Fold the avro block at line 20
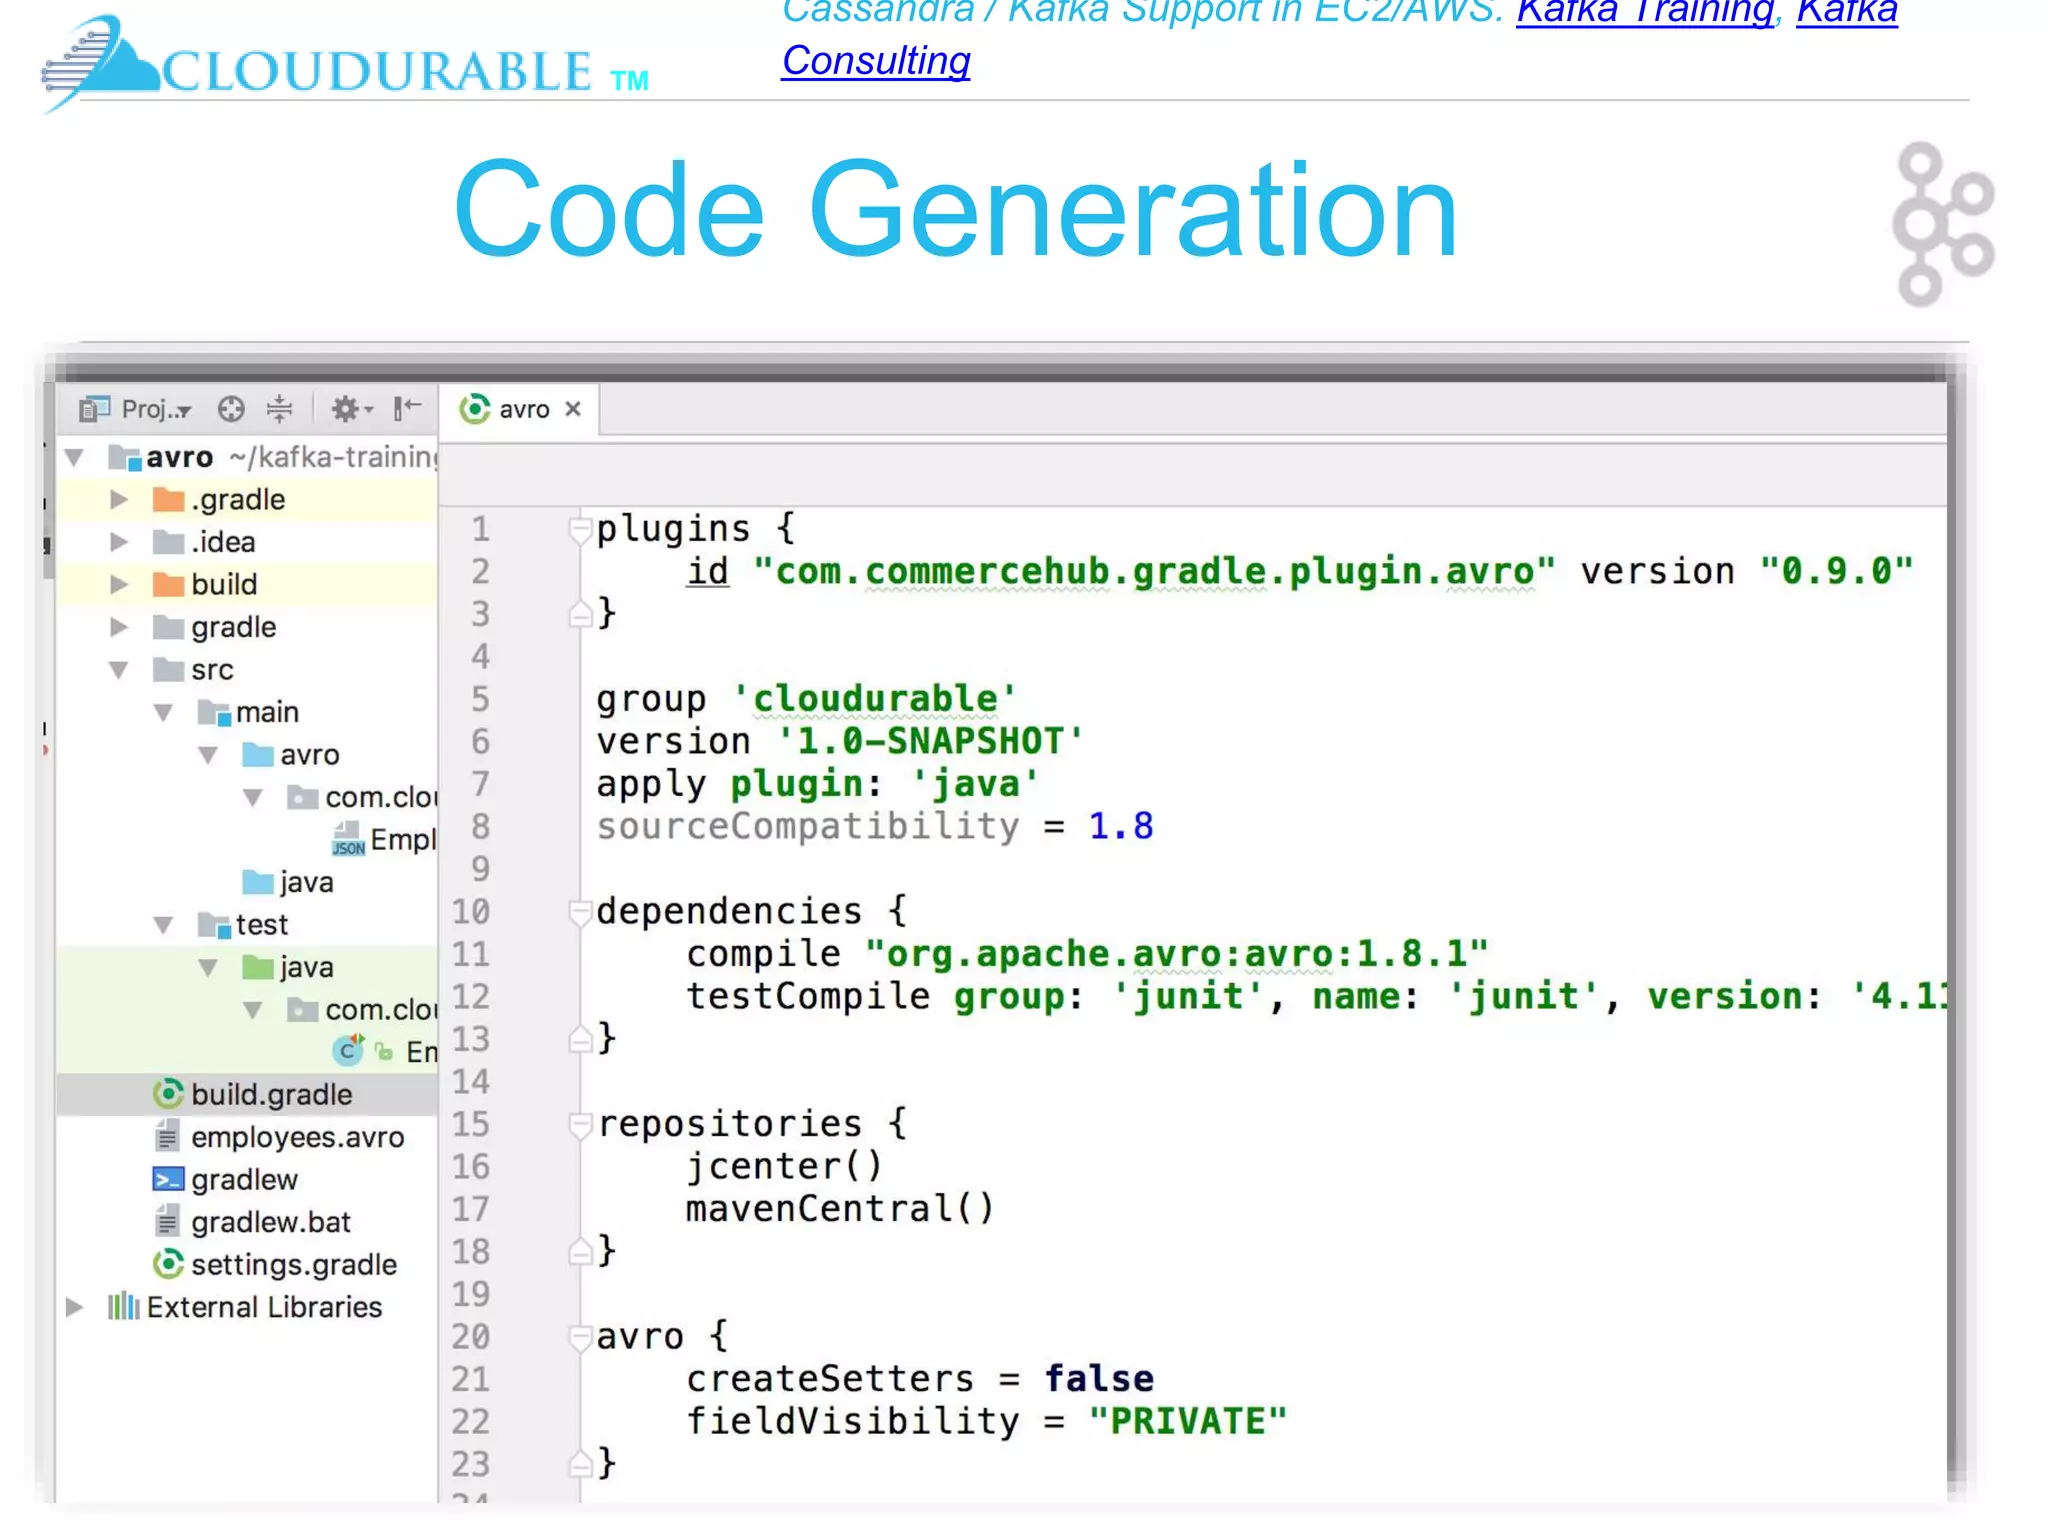This screenshot has width=2048, height=1536. click(x=580, y=1336)
